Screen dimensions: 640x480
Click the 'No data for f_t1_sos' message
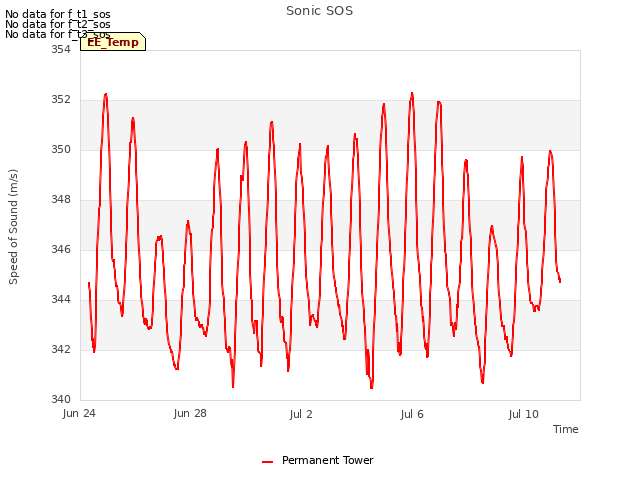58,14
